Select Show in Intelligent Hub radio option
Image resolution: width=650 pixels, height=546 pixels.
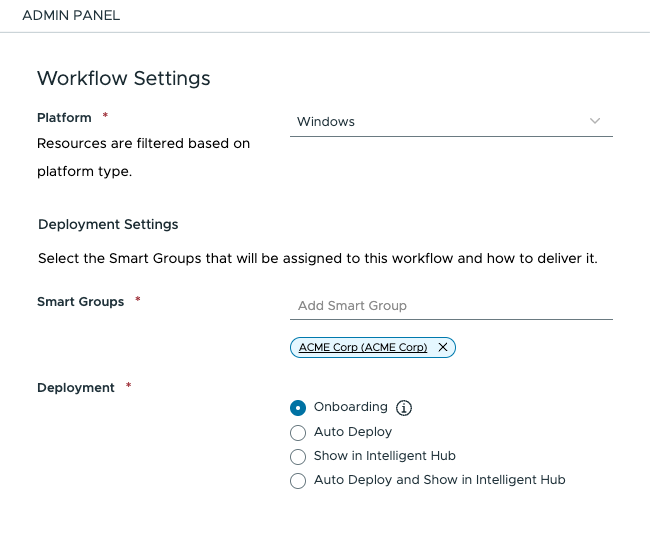click(x=297, y=457)
